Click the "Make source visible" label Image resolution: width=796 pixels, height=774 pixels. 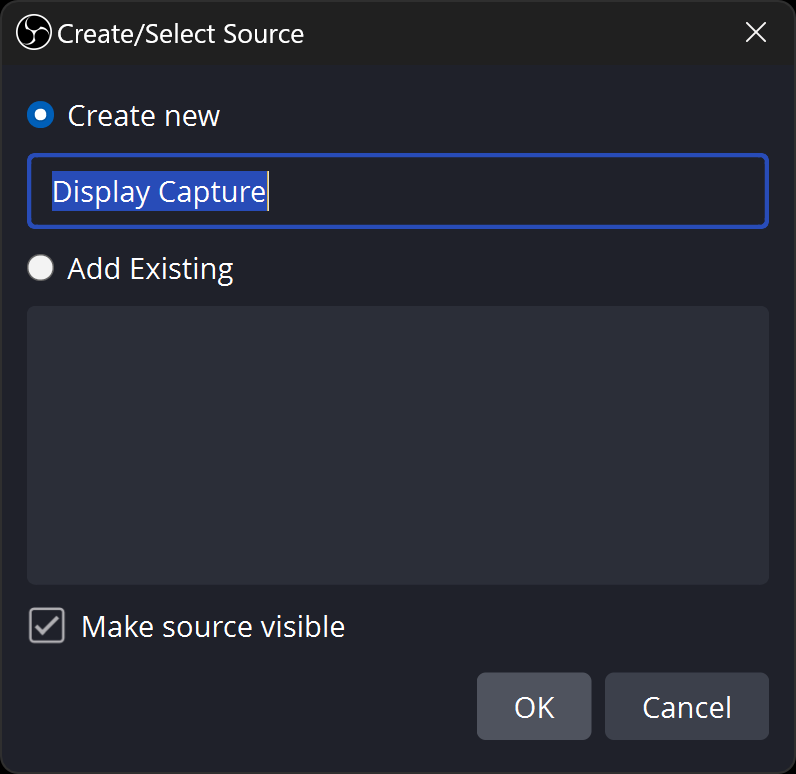coord(212,627)
